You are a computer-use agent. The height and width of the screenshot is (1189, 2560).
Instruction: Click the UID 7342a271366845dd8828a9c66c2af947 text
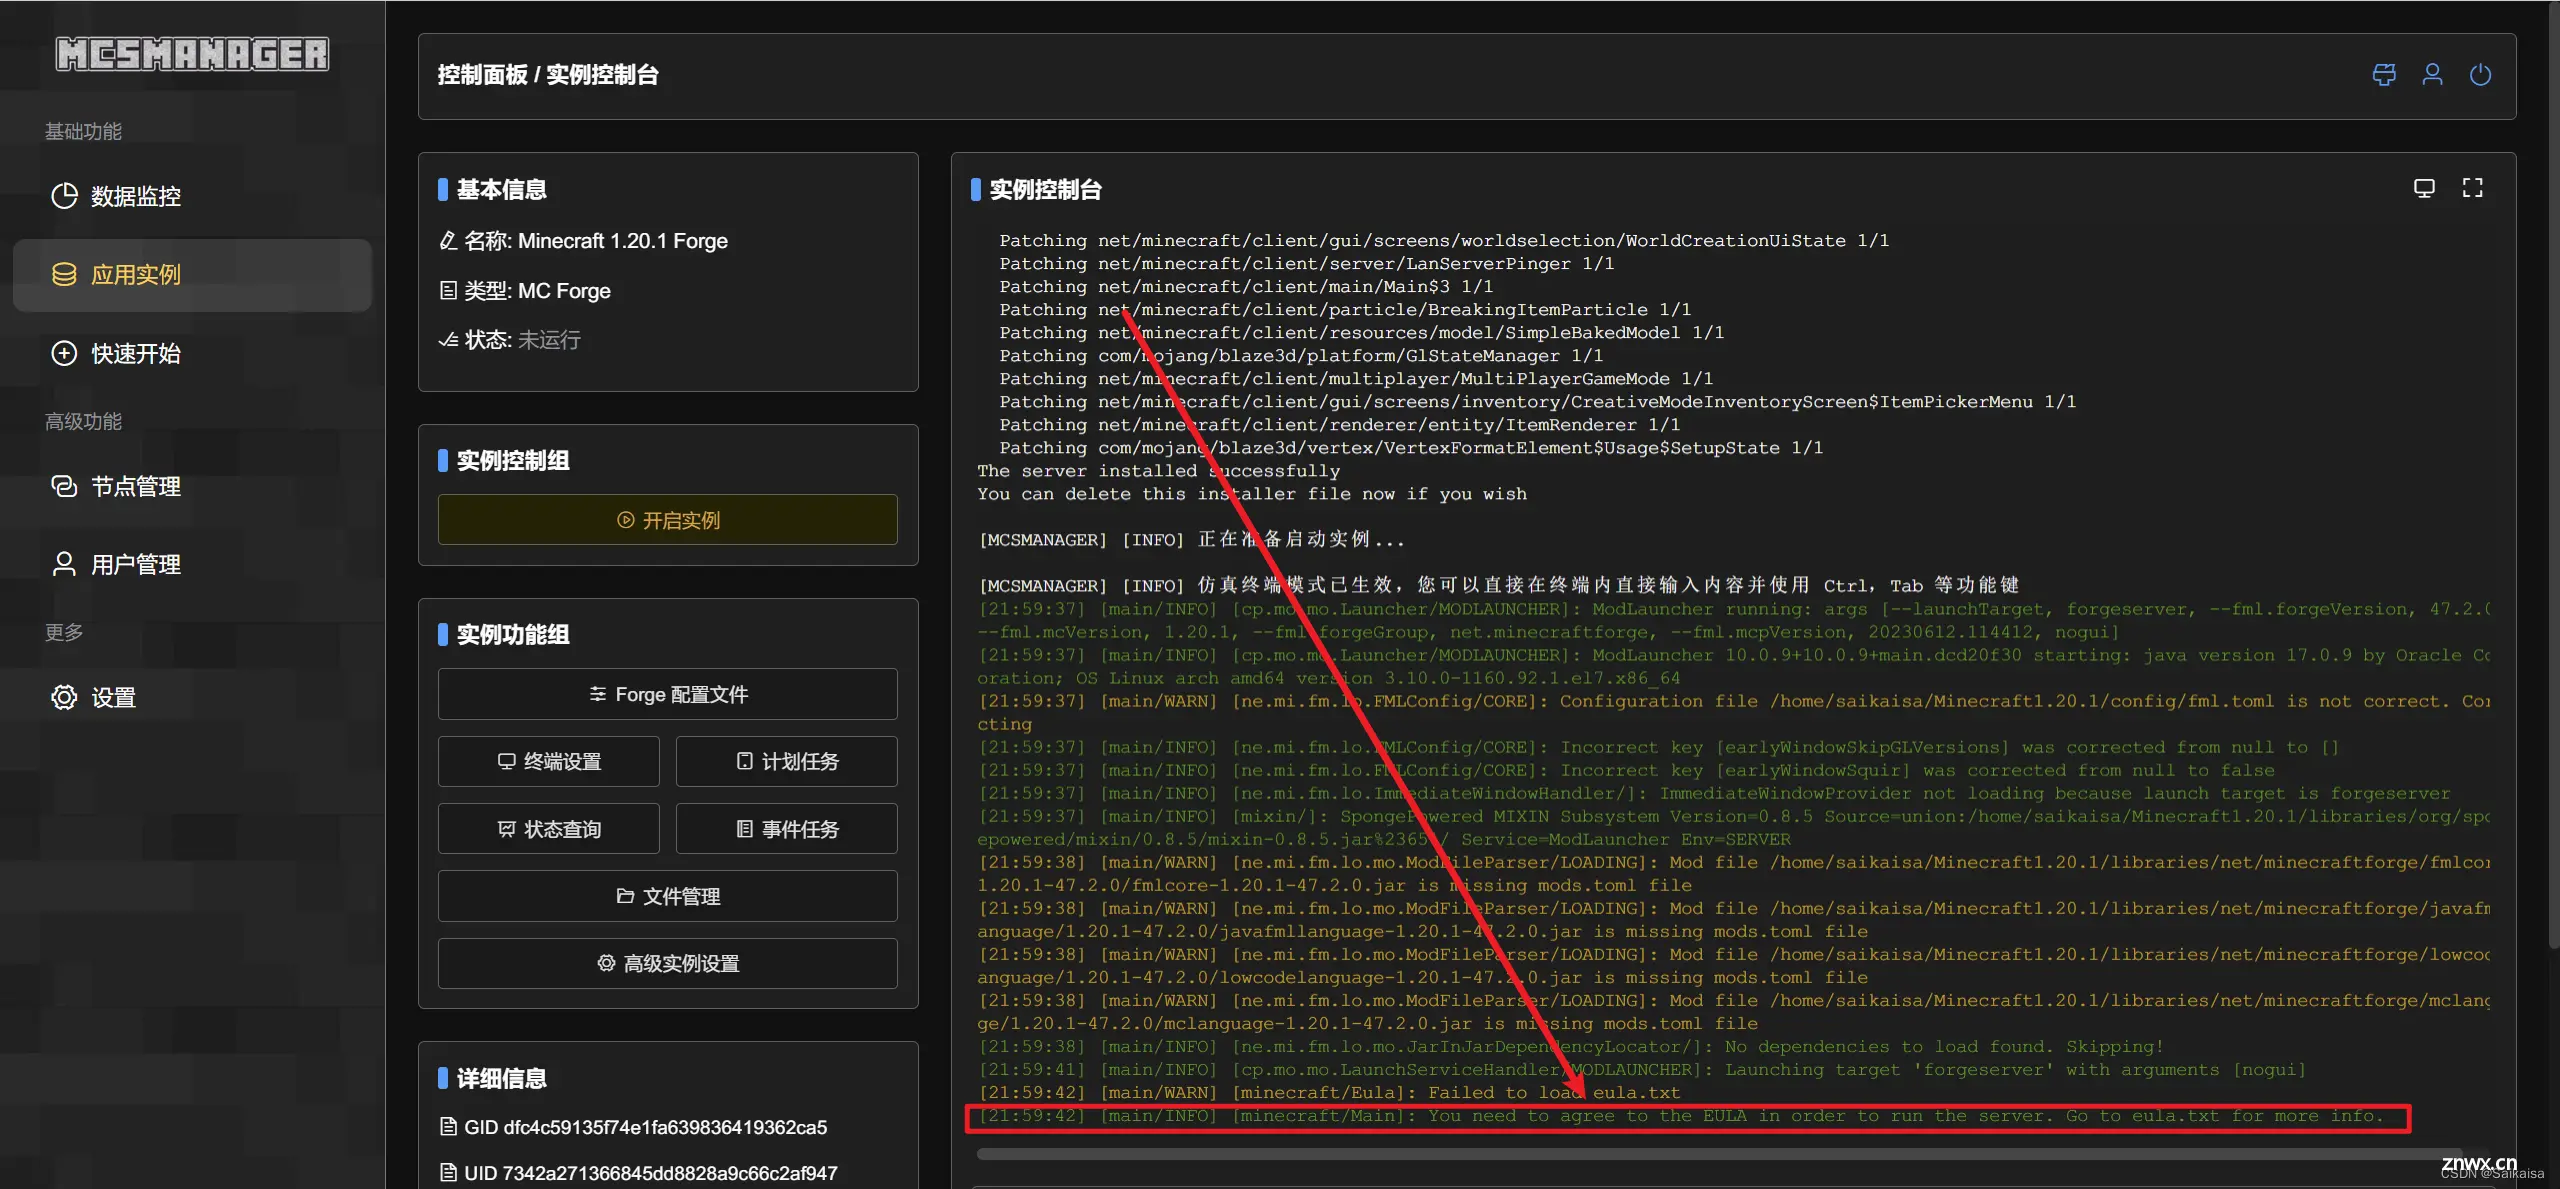click(x=650, y=1173)
